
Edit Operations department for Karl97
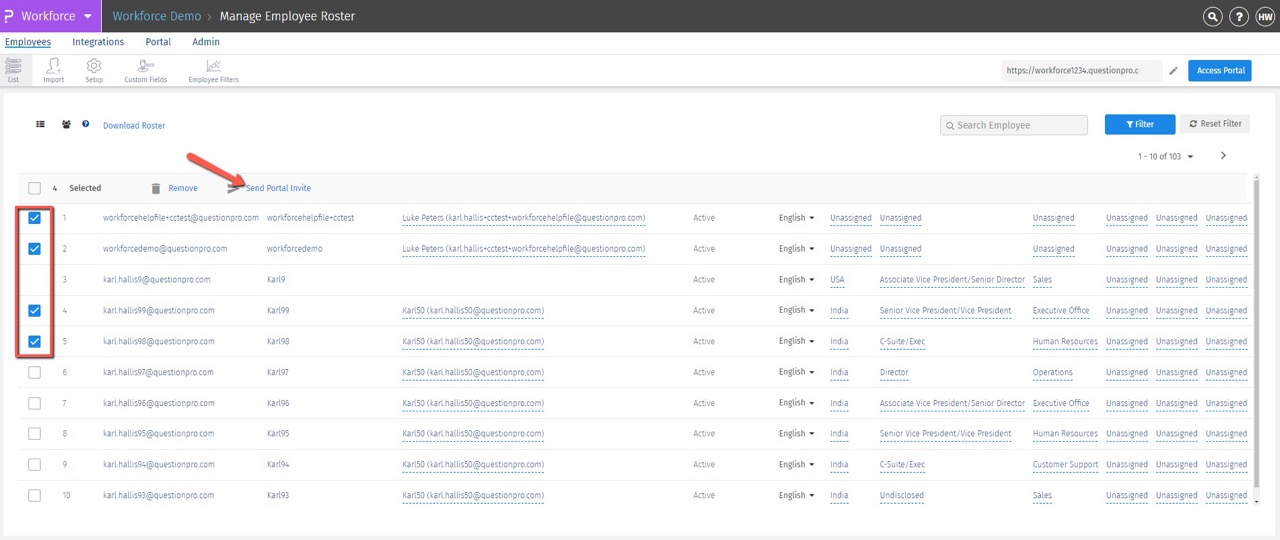tap(1053, 373)
